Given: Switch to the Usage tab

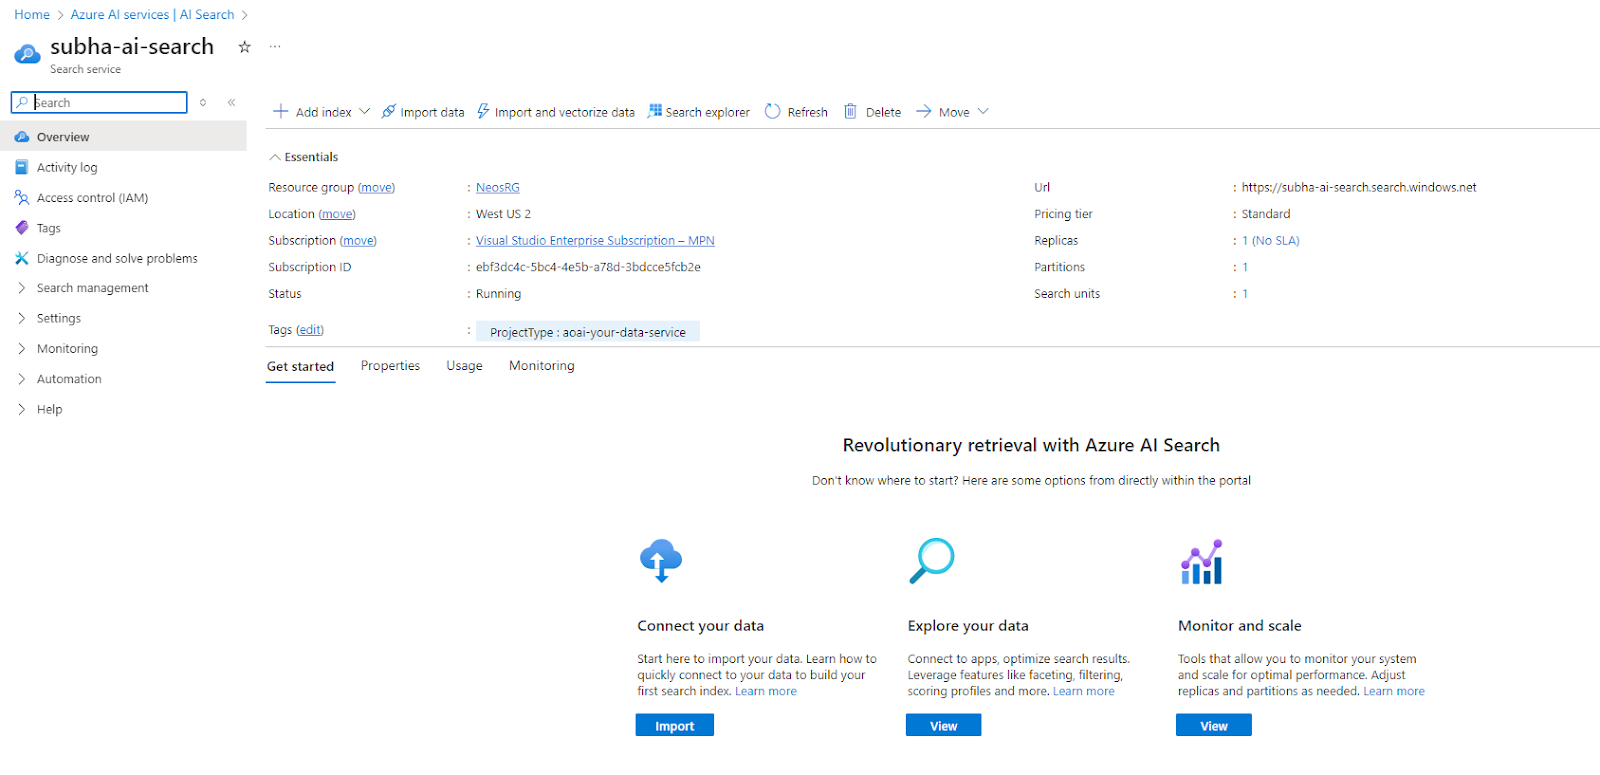Looking at the screenshot, I should click(464, 366).
